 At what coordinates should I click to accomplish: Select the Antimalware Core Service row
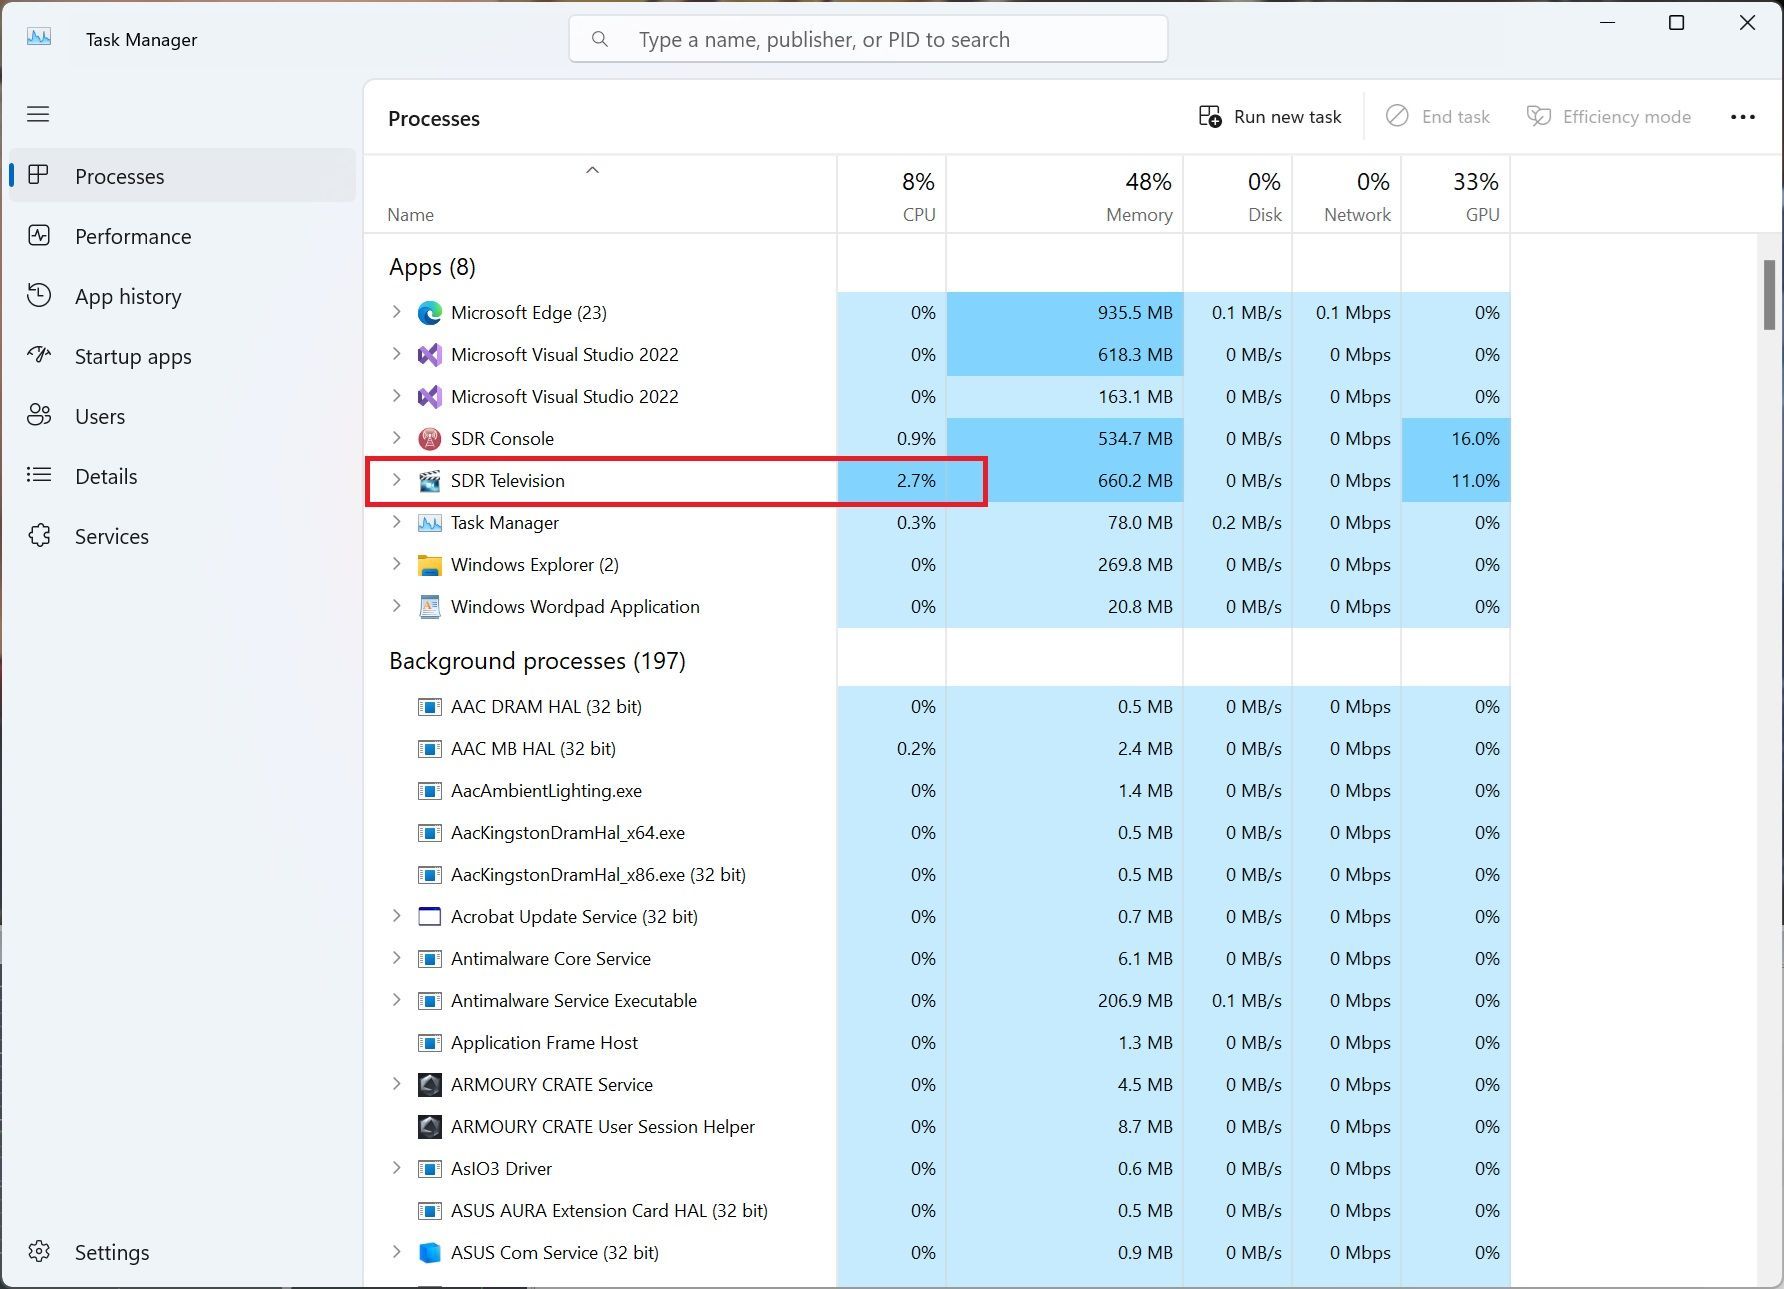(x=938, y=959)
